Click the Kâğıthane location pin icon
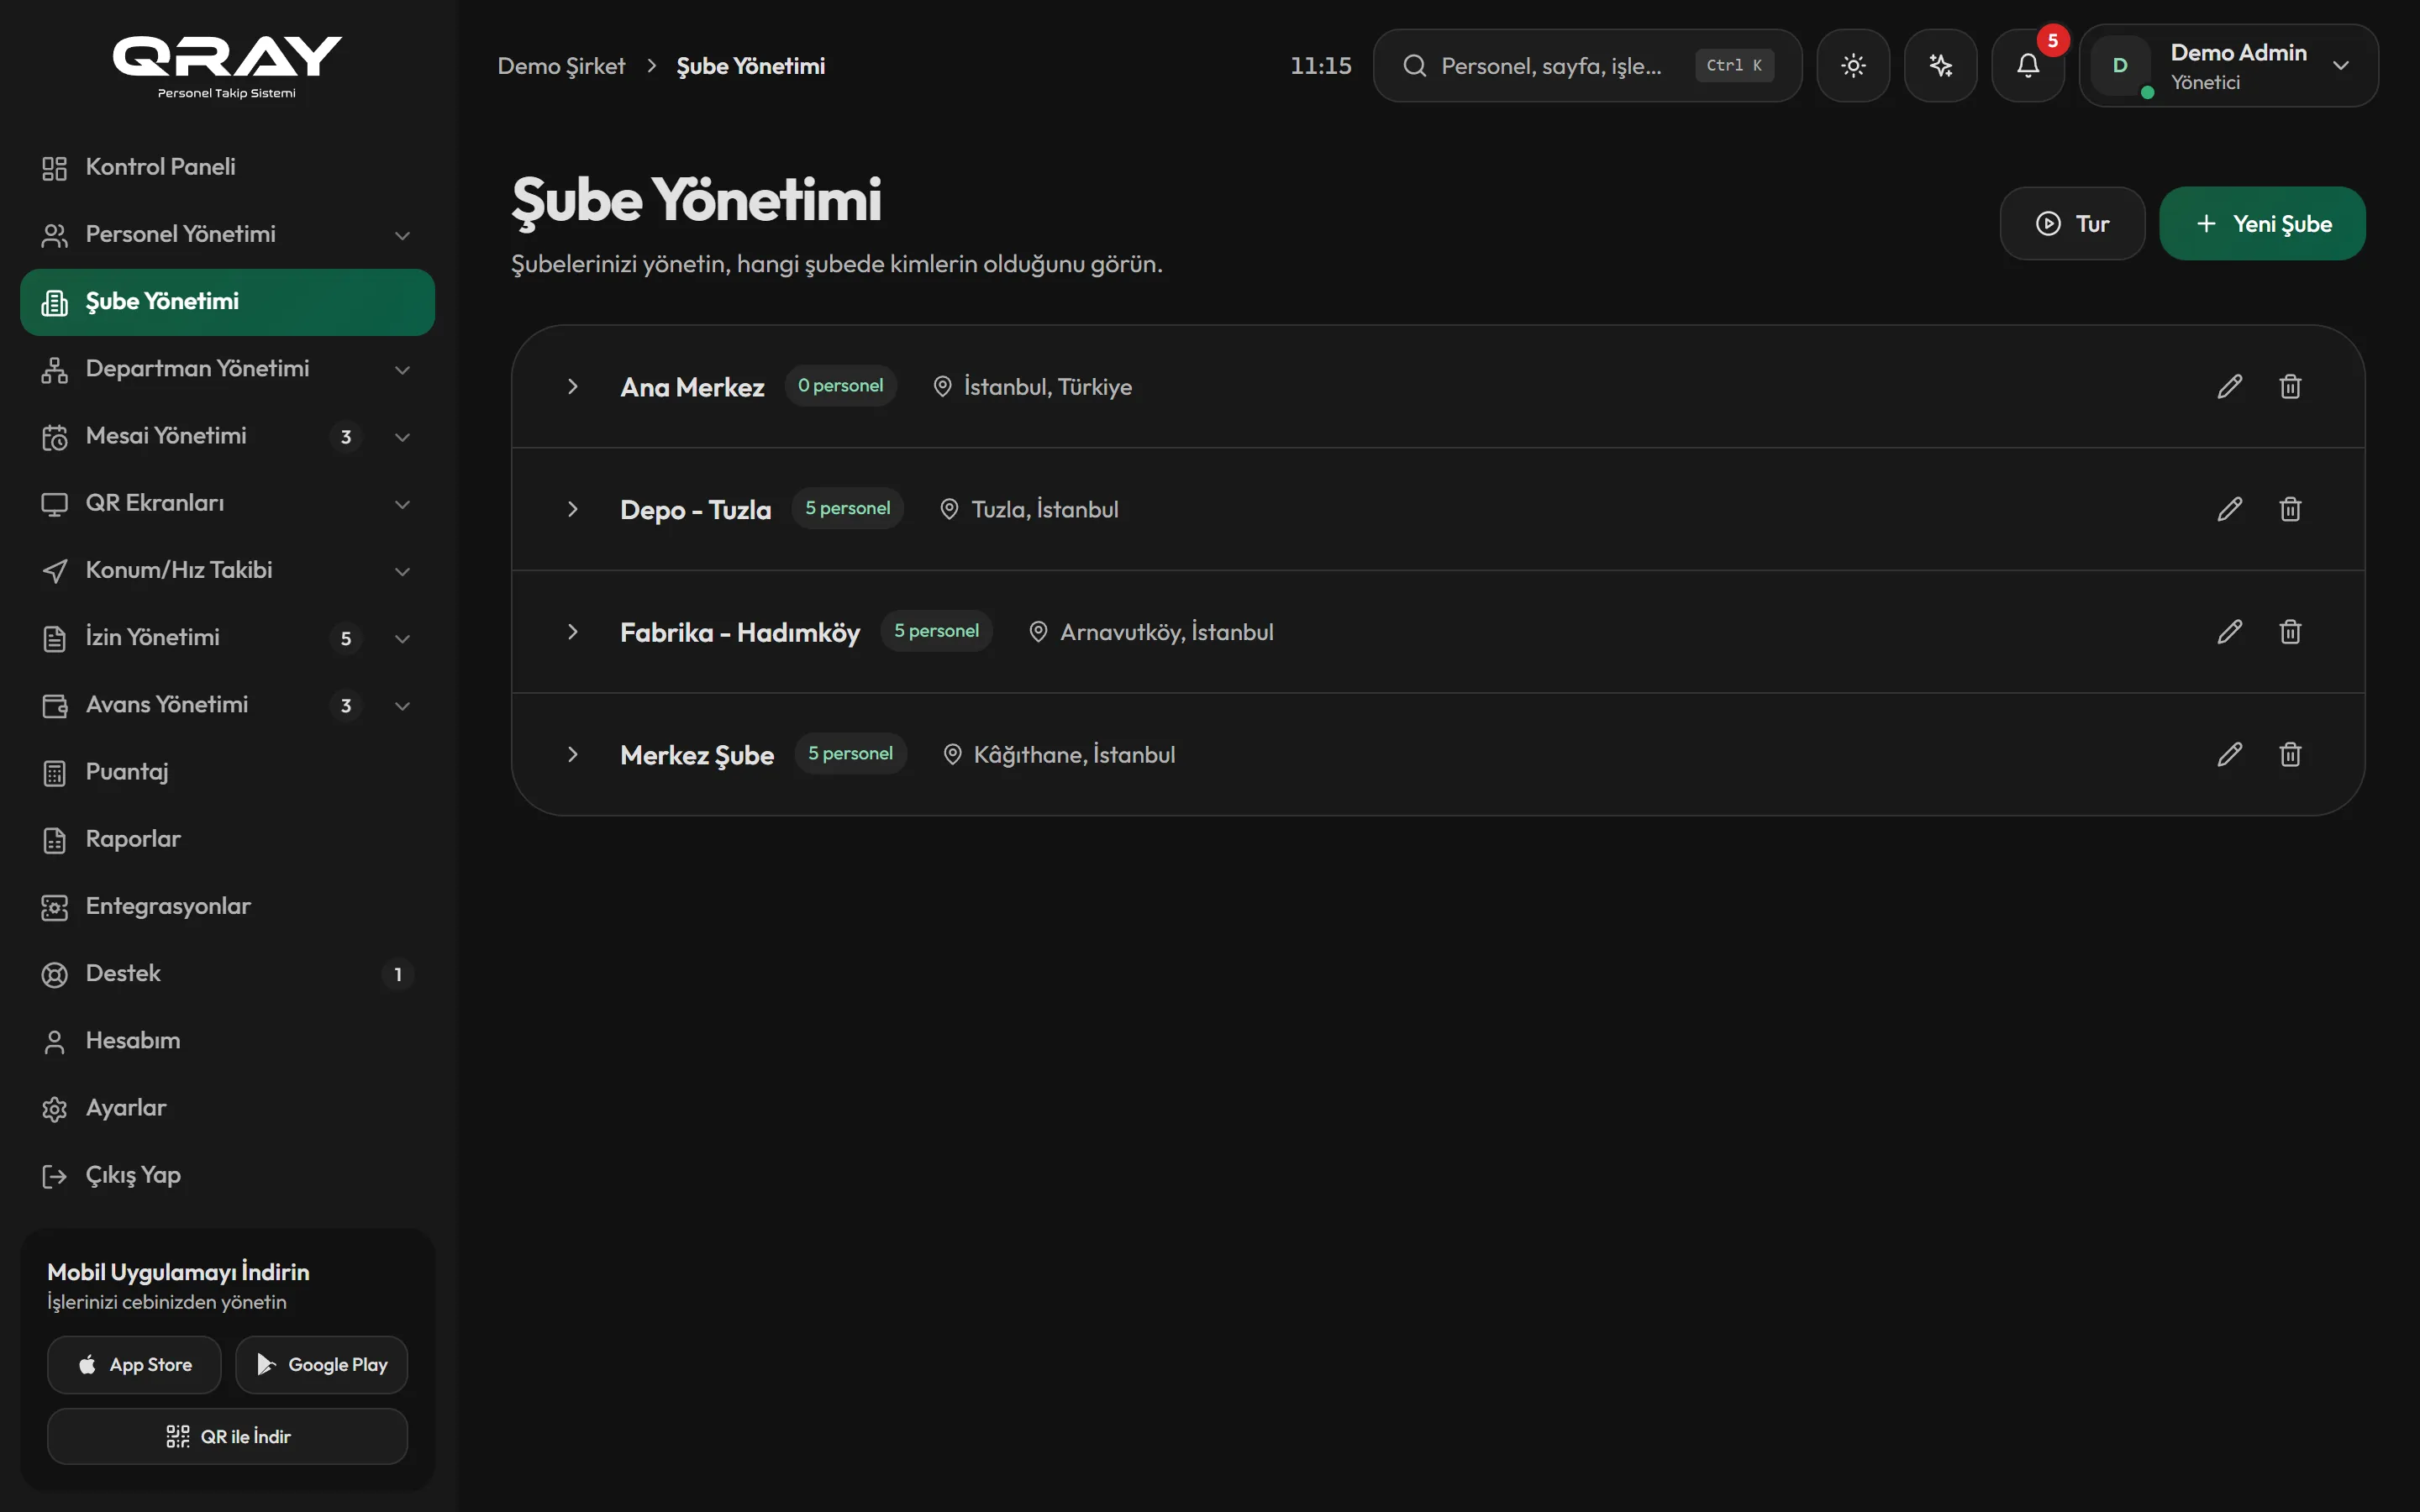Screen dimensions: 2420x1512 tap(952, 754)
